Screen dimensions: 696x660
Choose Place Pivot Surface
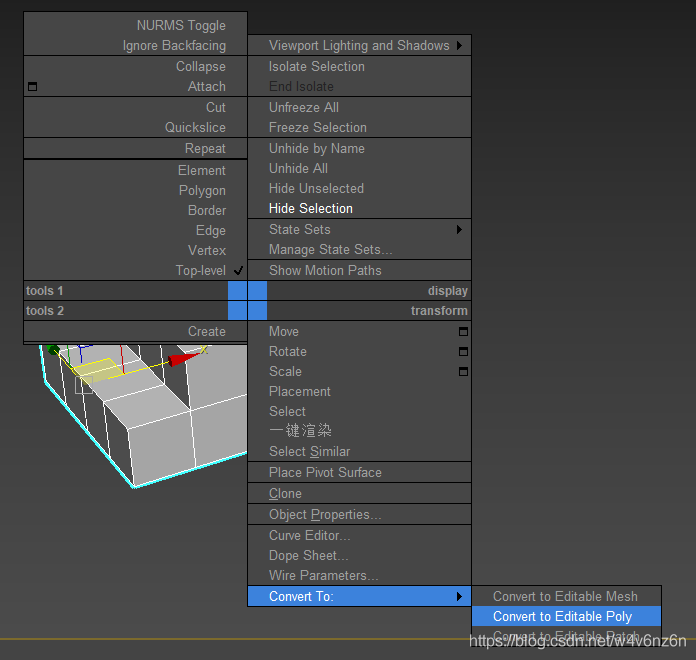(x=325, y=472)
